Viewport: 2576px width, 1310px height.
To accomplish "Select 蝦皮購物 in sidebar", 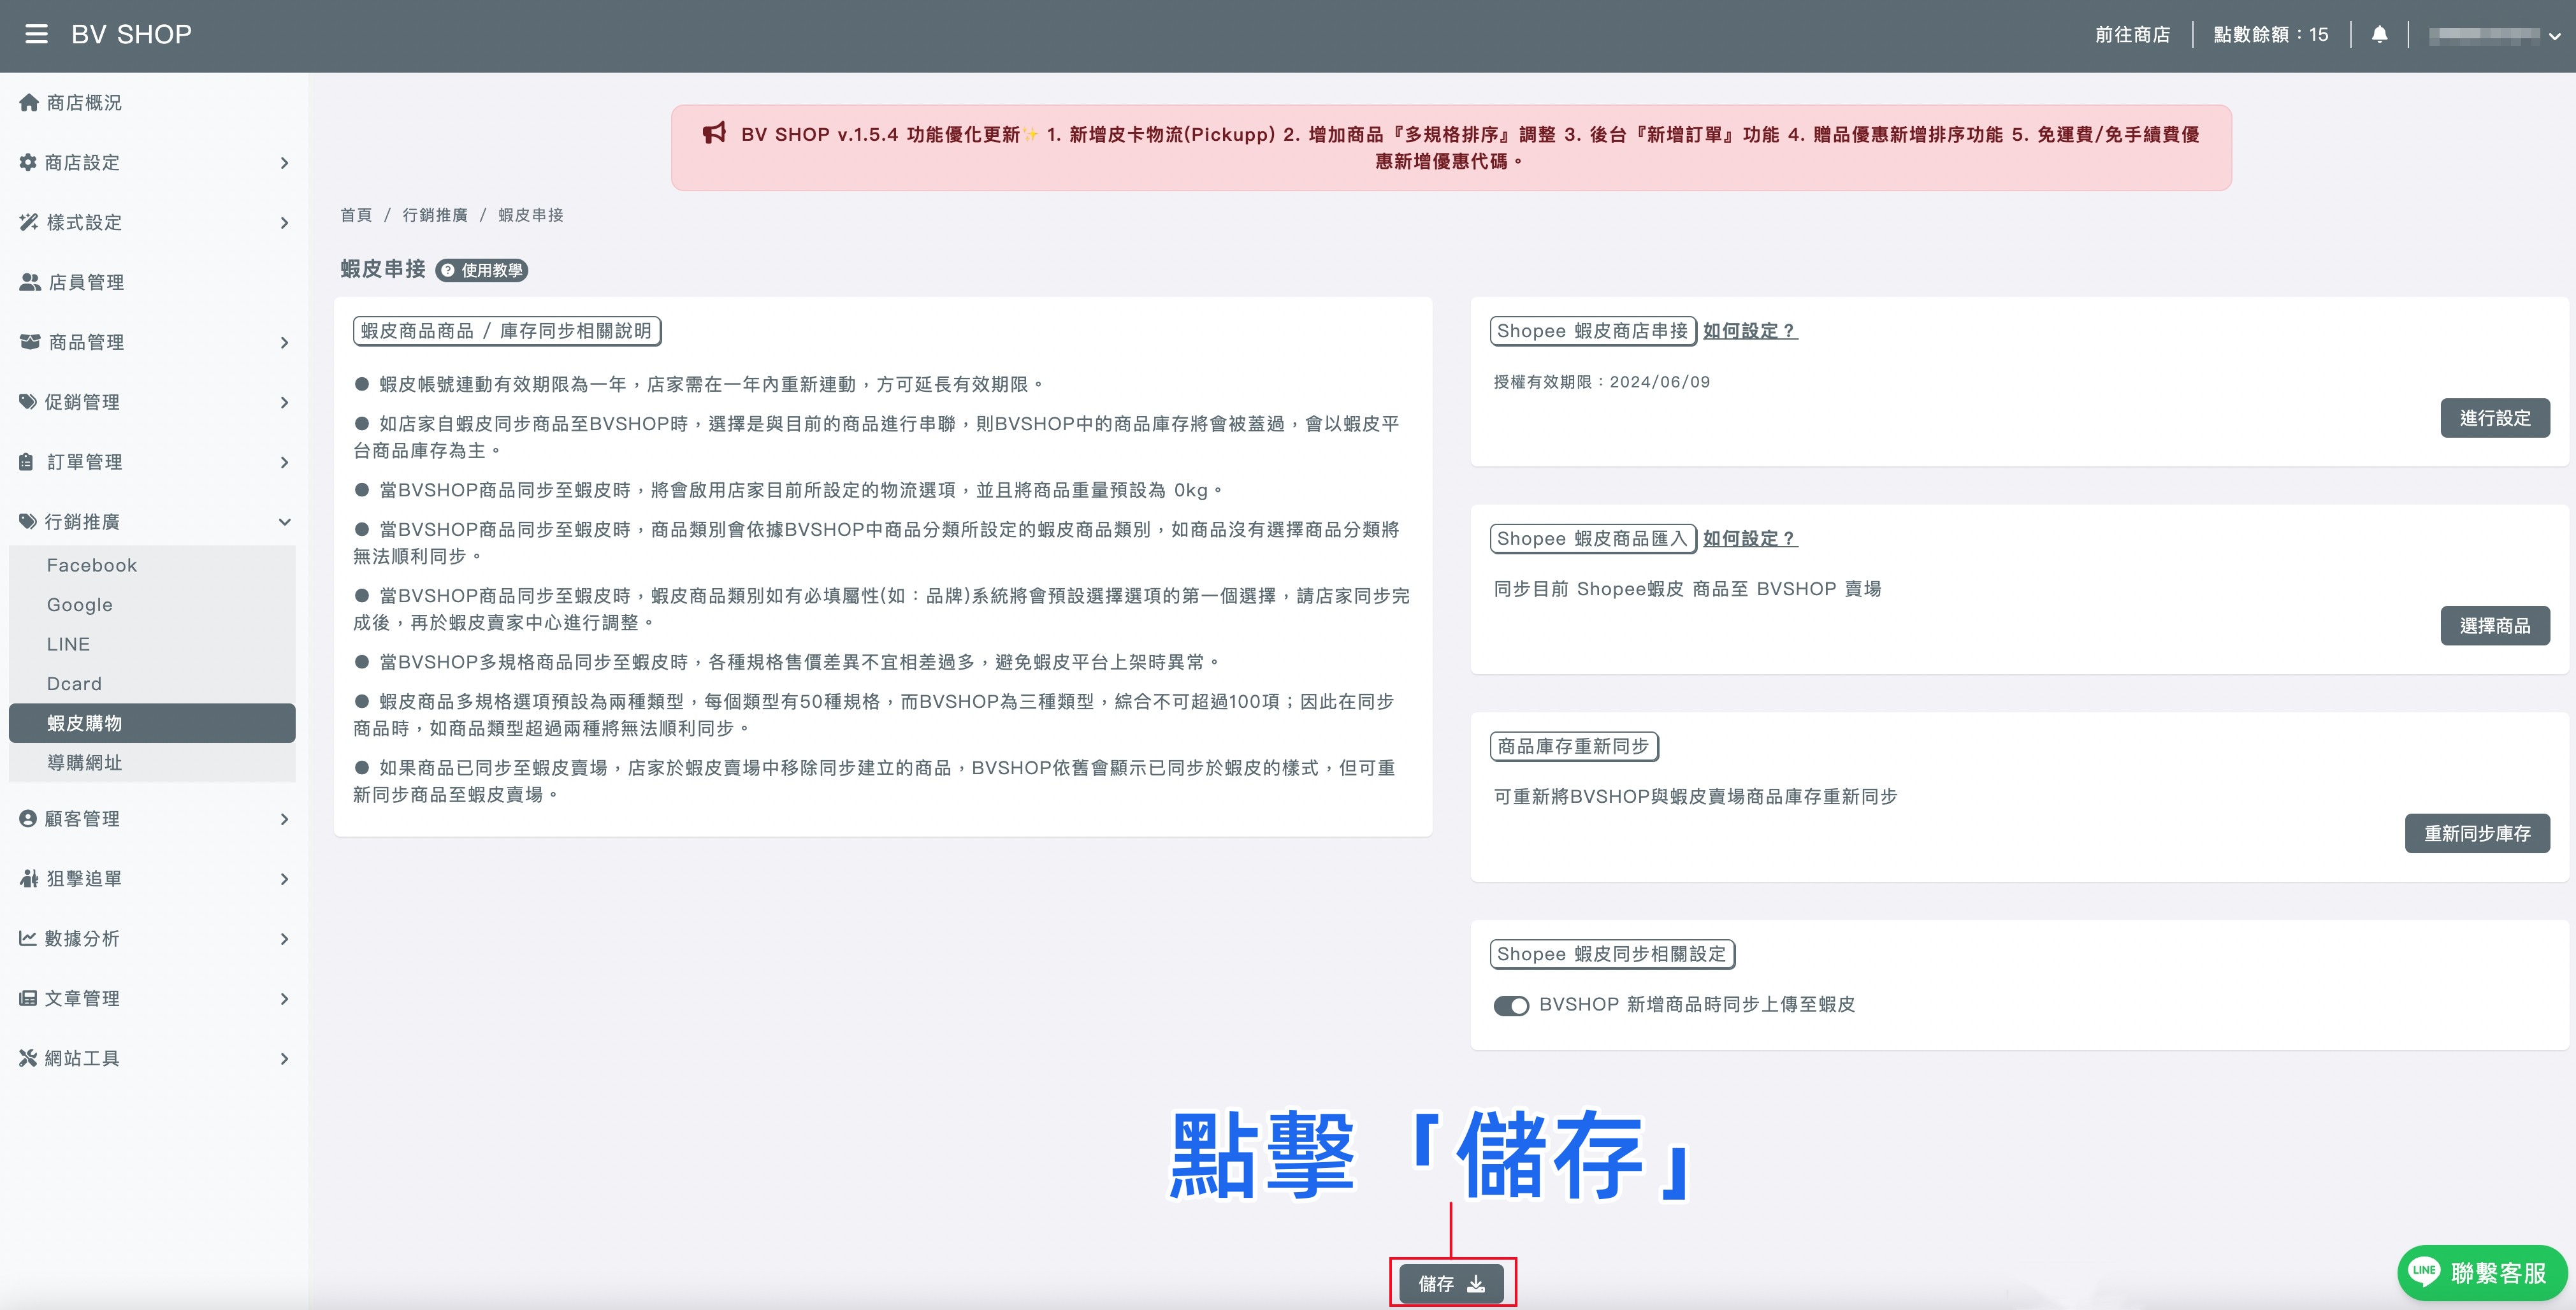I will point(152,723).
